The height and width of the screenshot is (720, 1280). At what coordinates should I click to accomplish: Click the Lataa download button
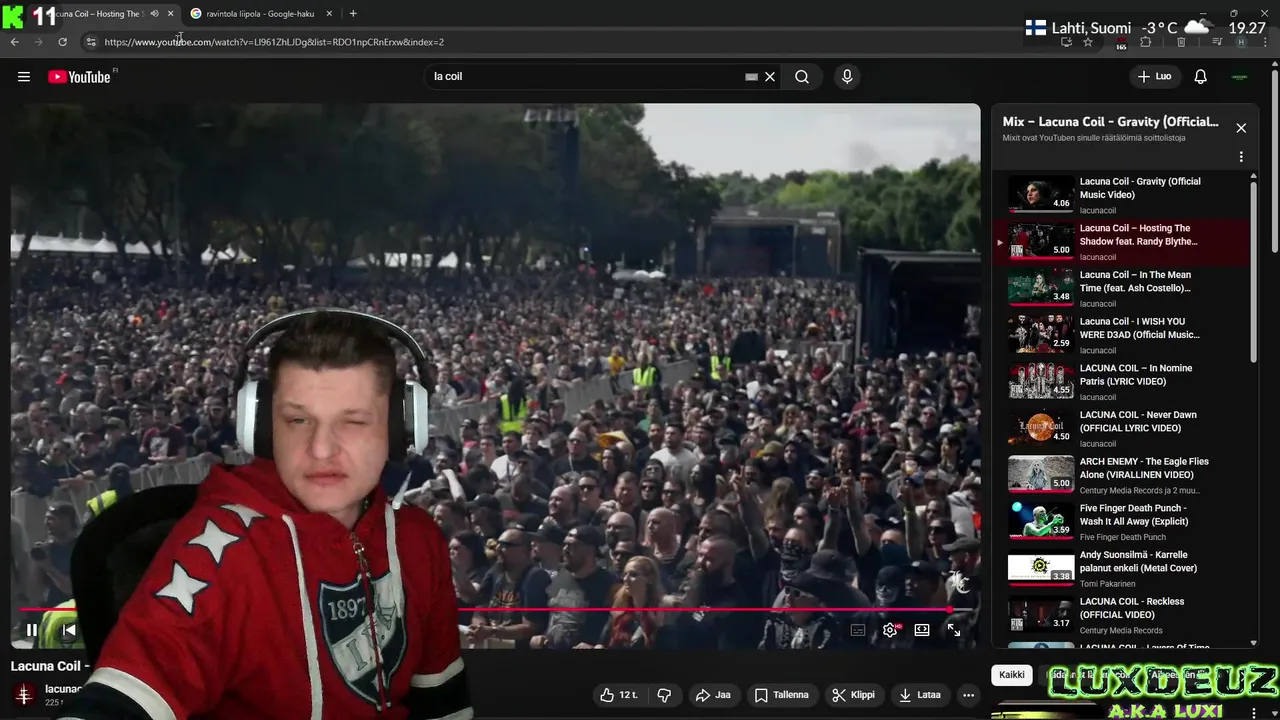pyautogui.click(x=920, y=695)
